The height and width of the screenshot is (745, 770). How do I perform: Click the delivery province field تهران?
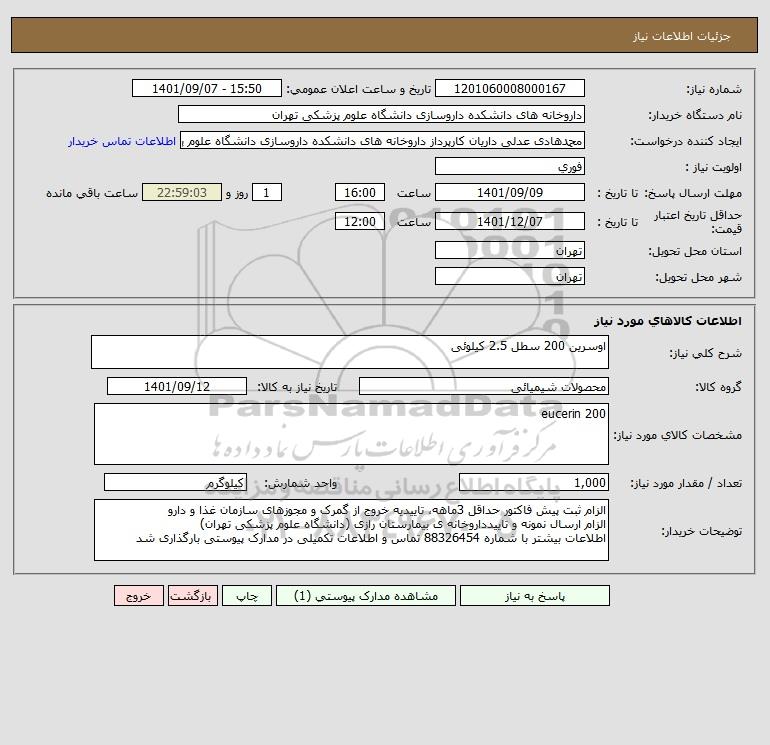point(510,250)
